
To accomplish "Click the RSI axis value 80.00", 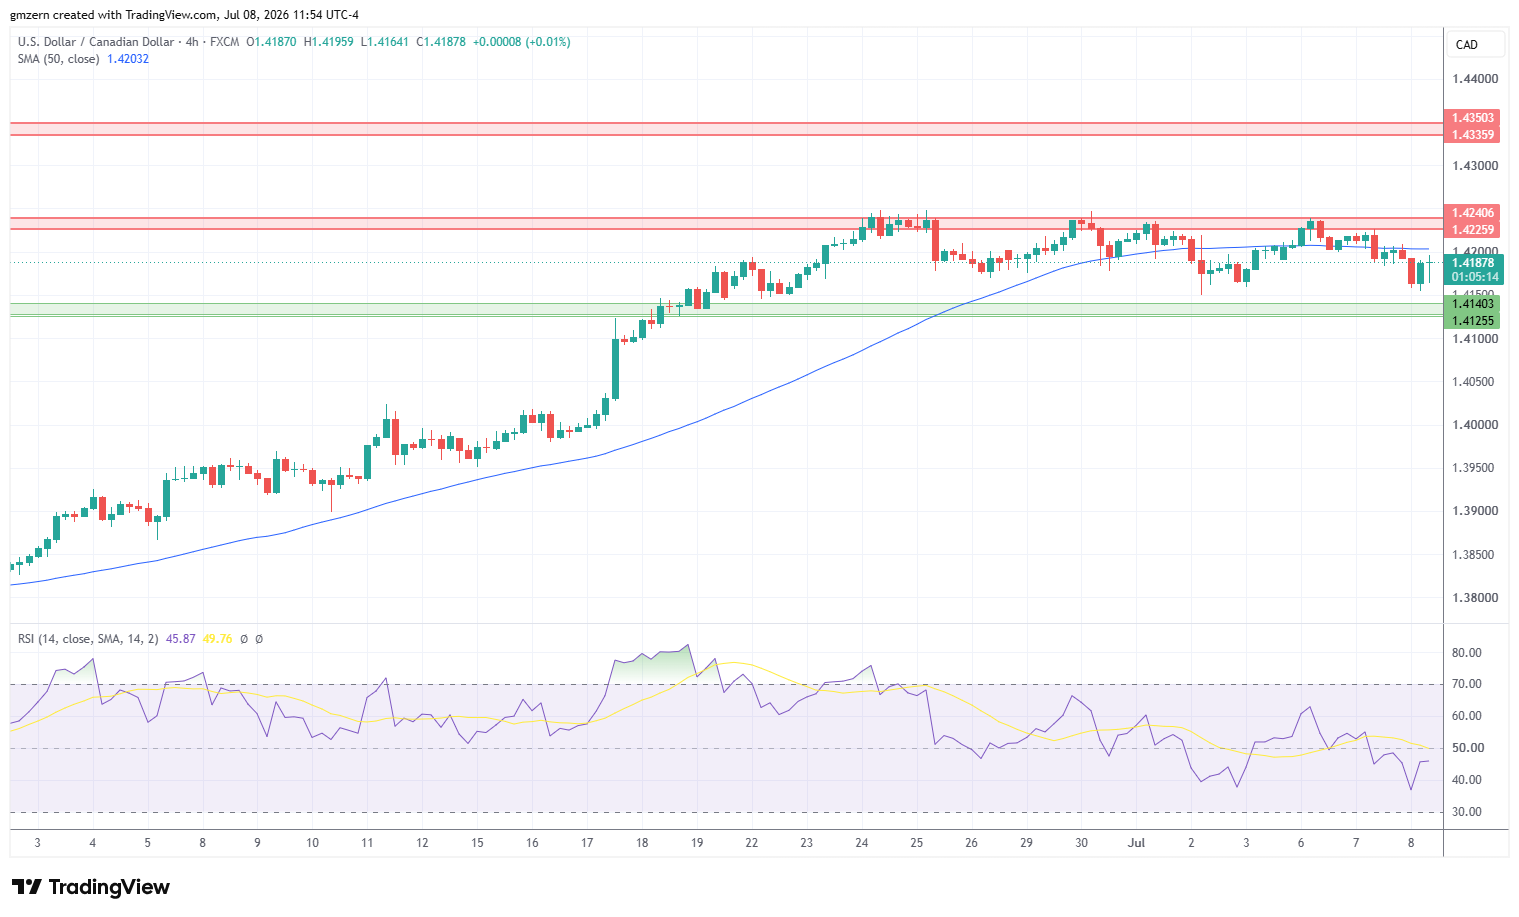I will tap(1467, 653).
